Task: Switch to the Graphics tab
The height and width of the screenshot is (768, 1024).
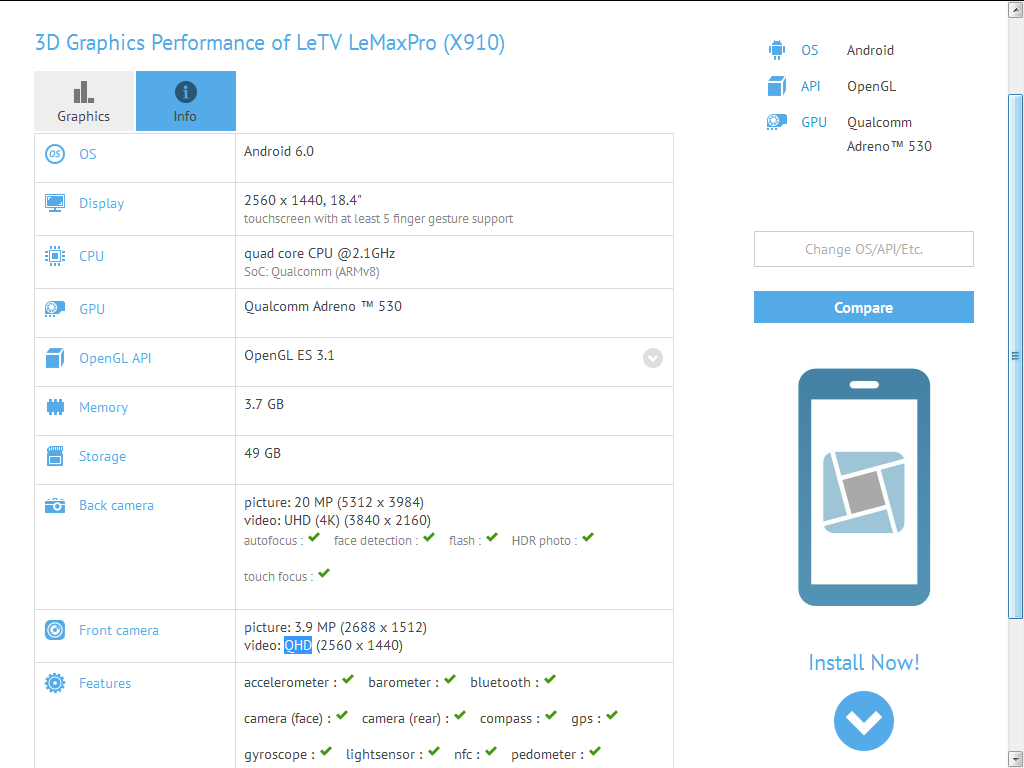Action: coord(84,101)
